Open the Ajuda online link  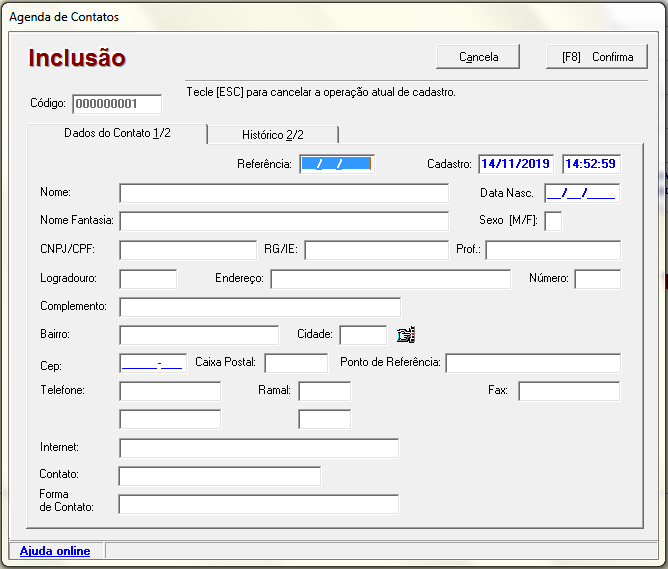(x=55, y=551)
